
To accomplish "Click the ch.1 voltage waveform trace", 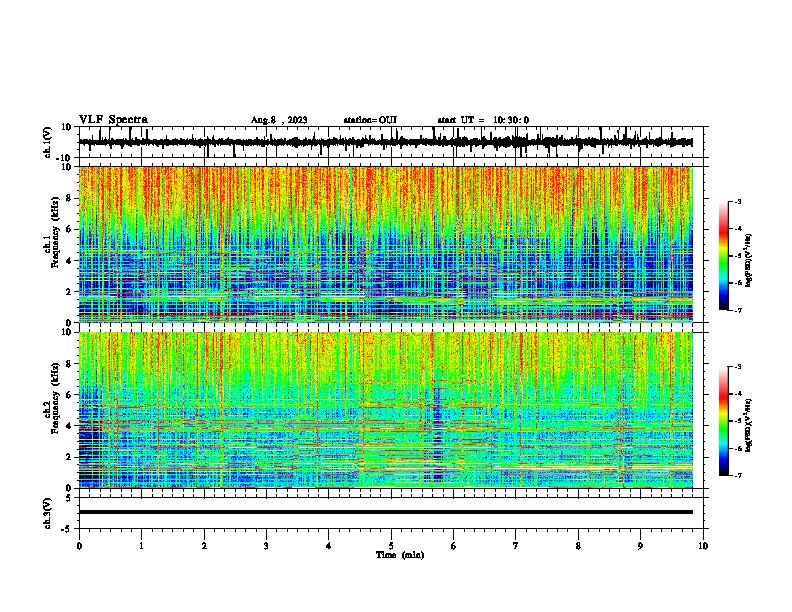I will (x=386, y=142).
